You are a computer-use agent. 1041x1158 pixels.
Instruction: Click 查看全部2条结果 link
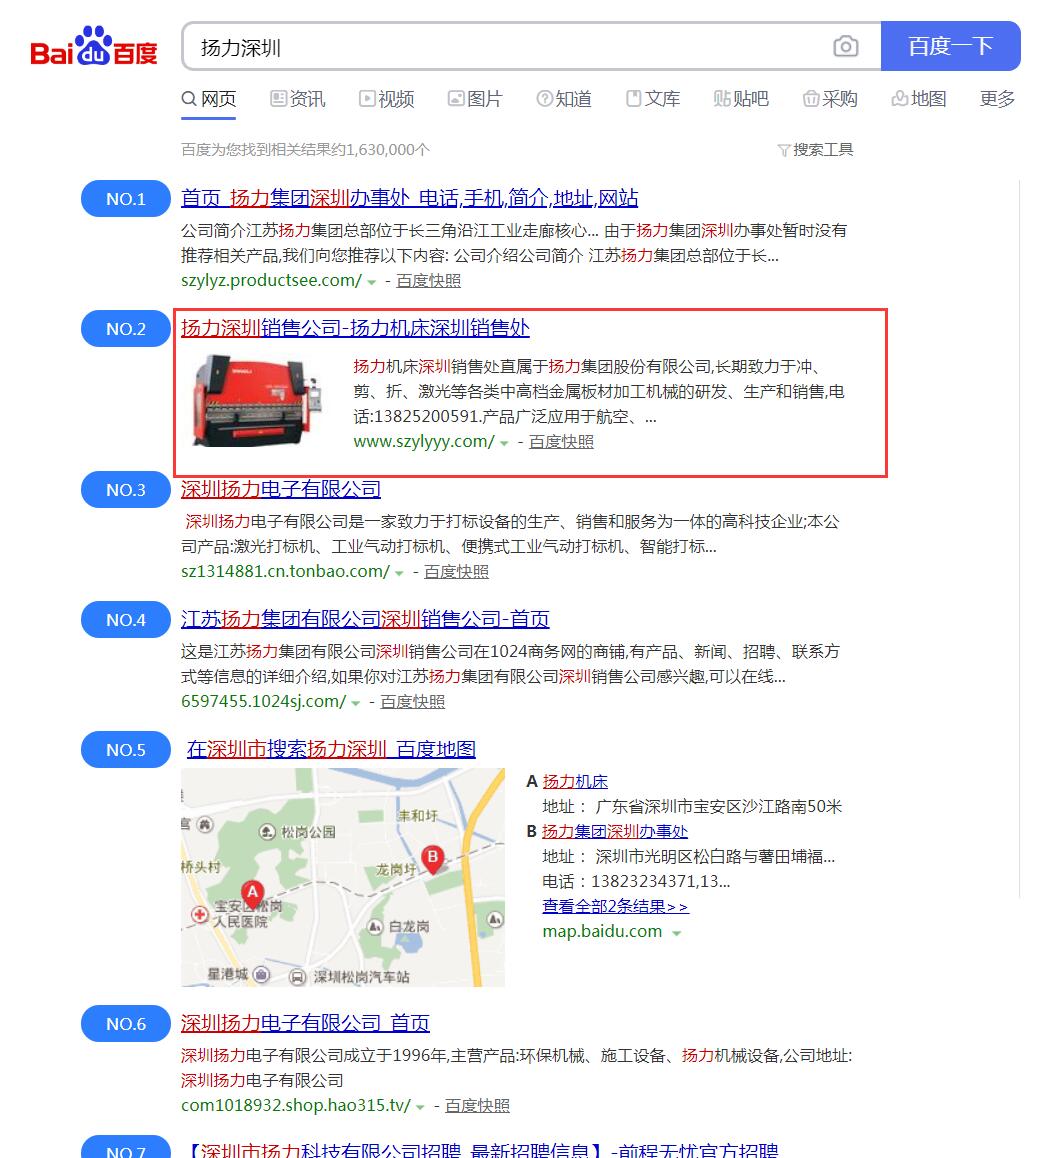pyautogui.click(x=615, y=906)
